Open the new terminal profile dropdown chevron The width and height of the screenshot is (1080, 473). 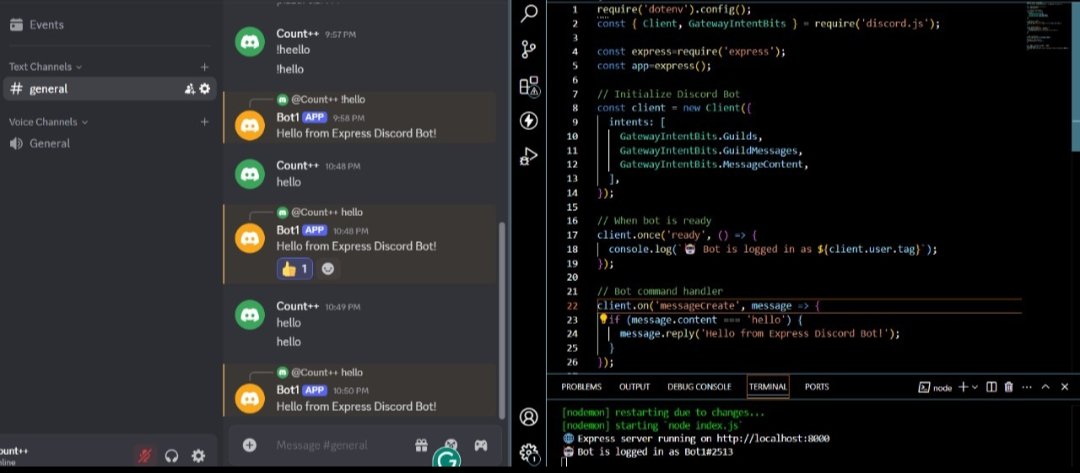point(975,387)
